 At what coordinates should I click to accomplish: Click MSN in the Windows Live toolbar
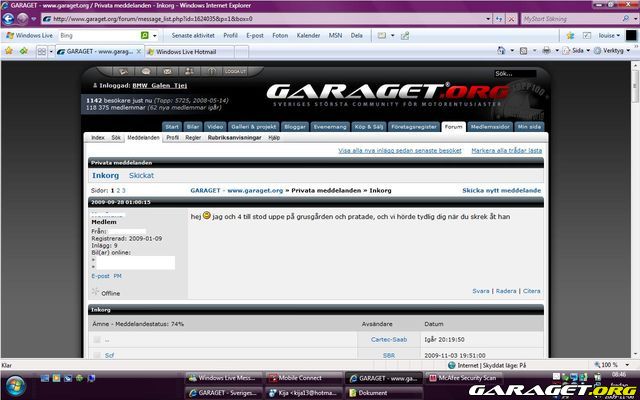[x=335, y=36]
